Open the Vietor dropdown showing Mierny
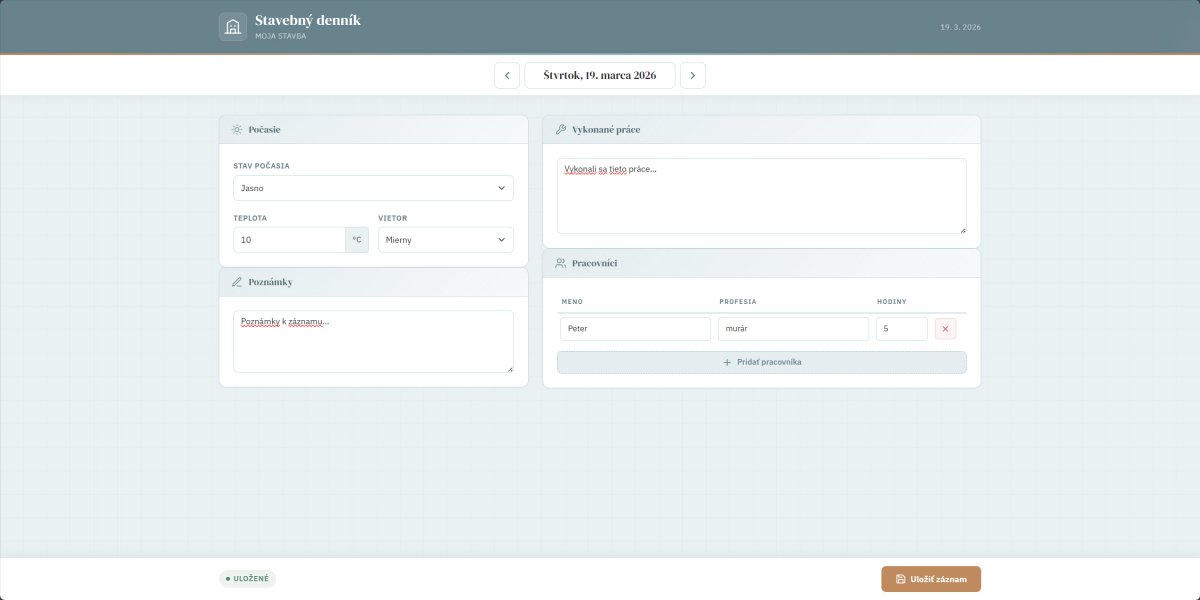The width and height of the screenshot is (1200, 600). pyautogui.click(x=445, y=240)
